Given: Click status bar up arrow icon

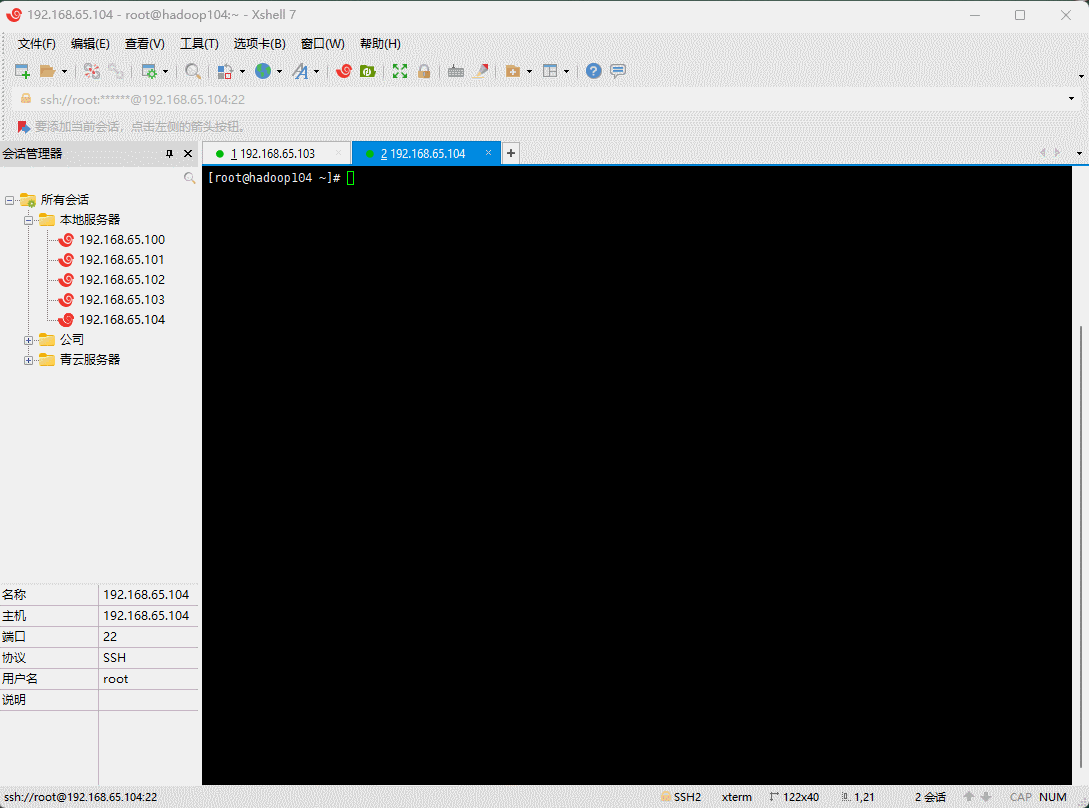Looking at the screenshot, I should tap(969, 797).
